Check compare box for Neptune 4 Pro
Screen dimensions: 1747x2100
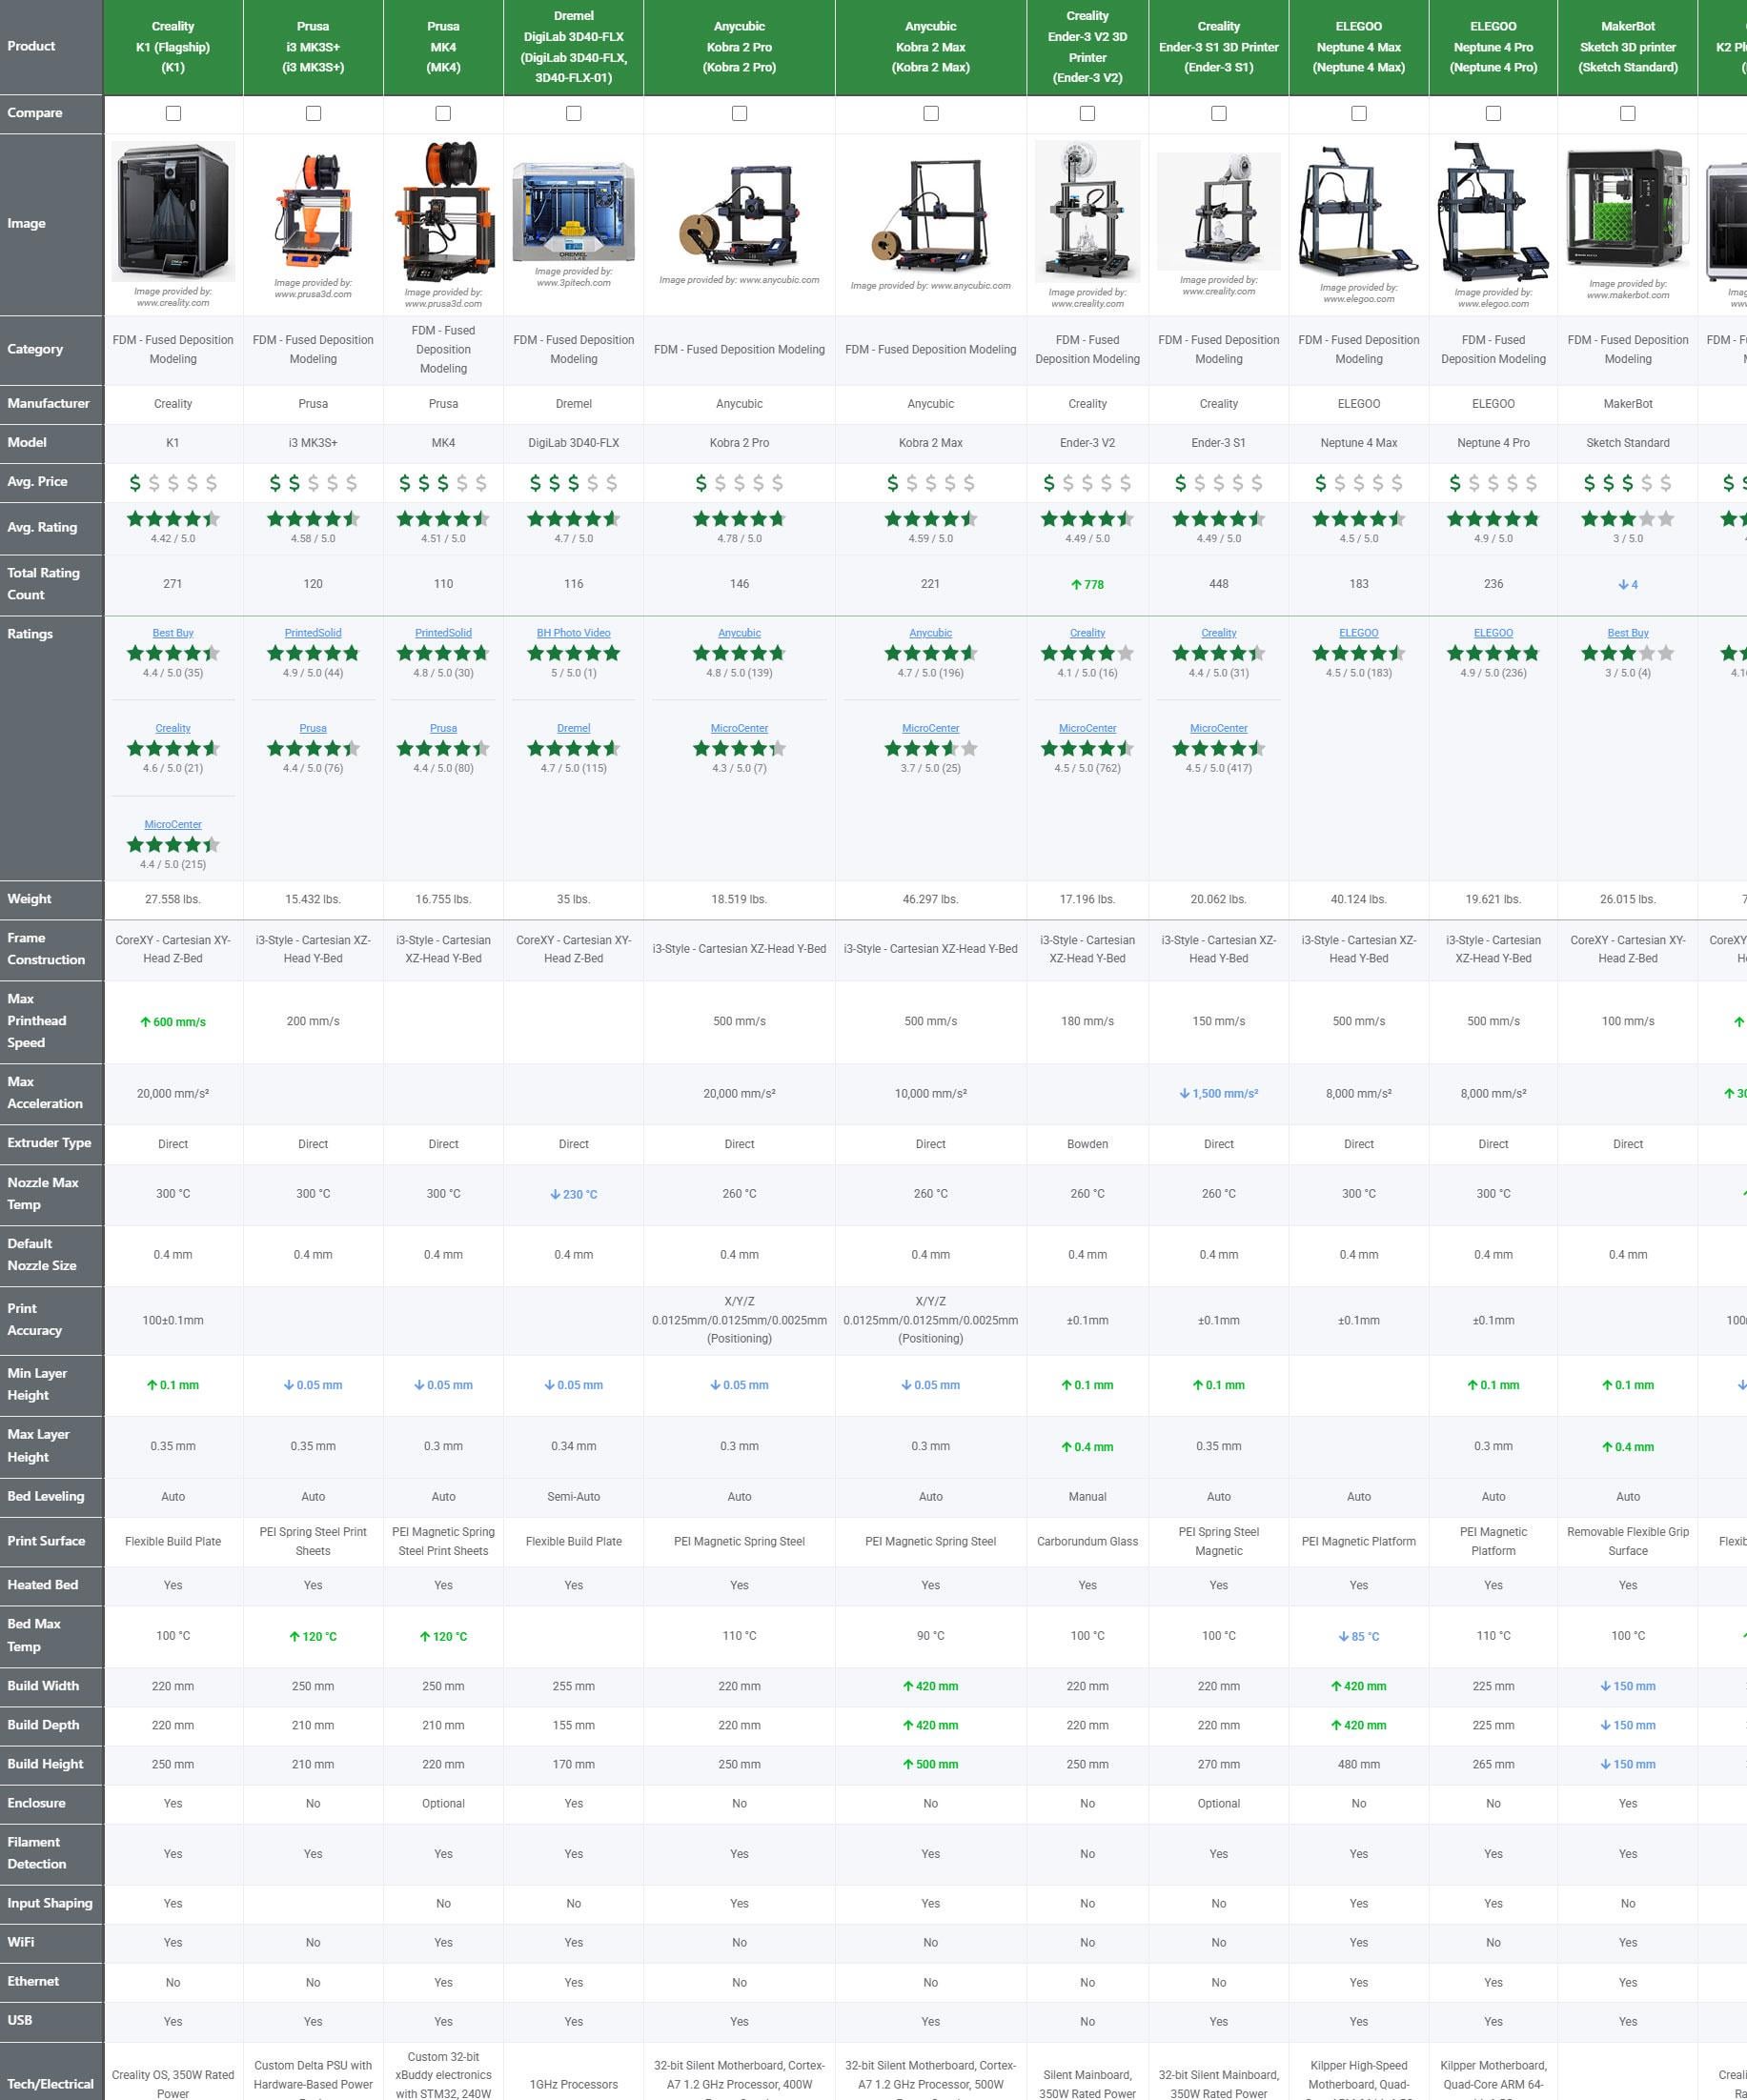click(x=1493, y=113)
